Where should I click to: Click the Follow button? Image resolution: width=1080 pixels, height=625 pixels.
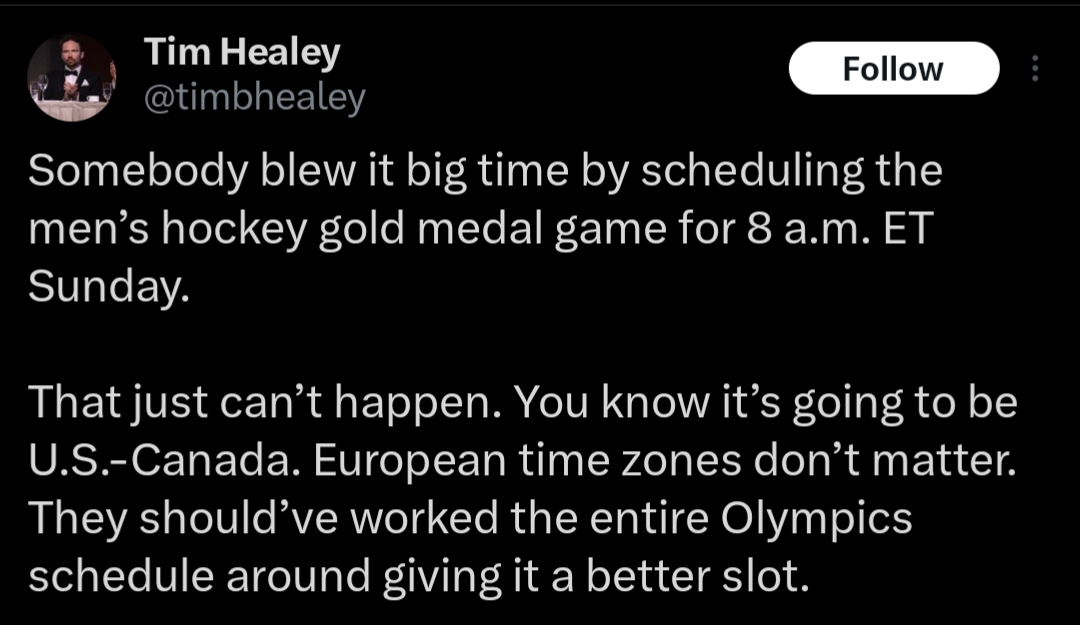coord(893,68)
